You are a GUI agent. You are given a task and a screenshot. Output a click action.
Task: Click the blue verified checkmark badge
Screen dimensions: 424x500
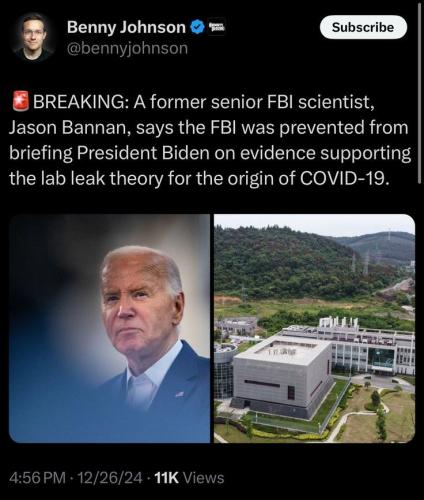[x=197, y=27]
